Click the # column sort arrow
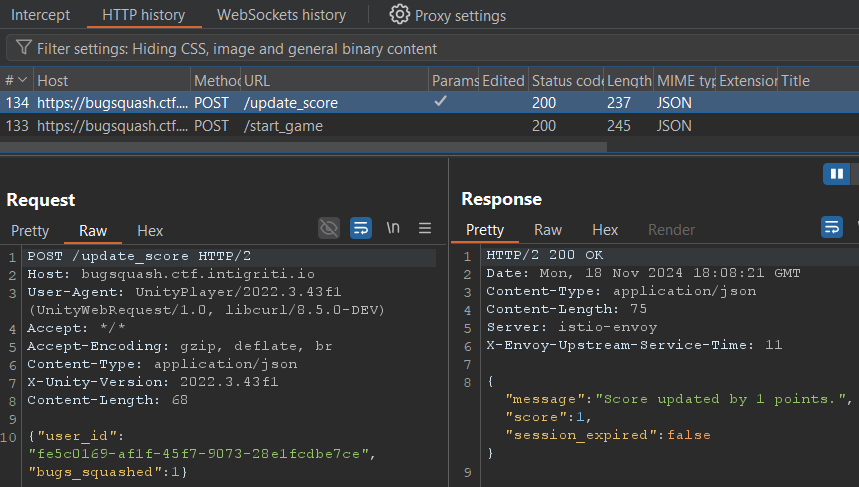 pos(23,80)
